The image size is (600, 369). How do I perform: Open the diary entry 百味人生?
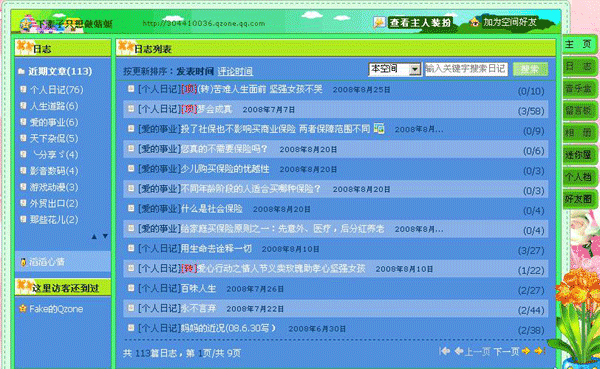tap(199, 289)
